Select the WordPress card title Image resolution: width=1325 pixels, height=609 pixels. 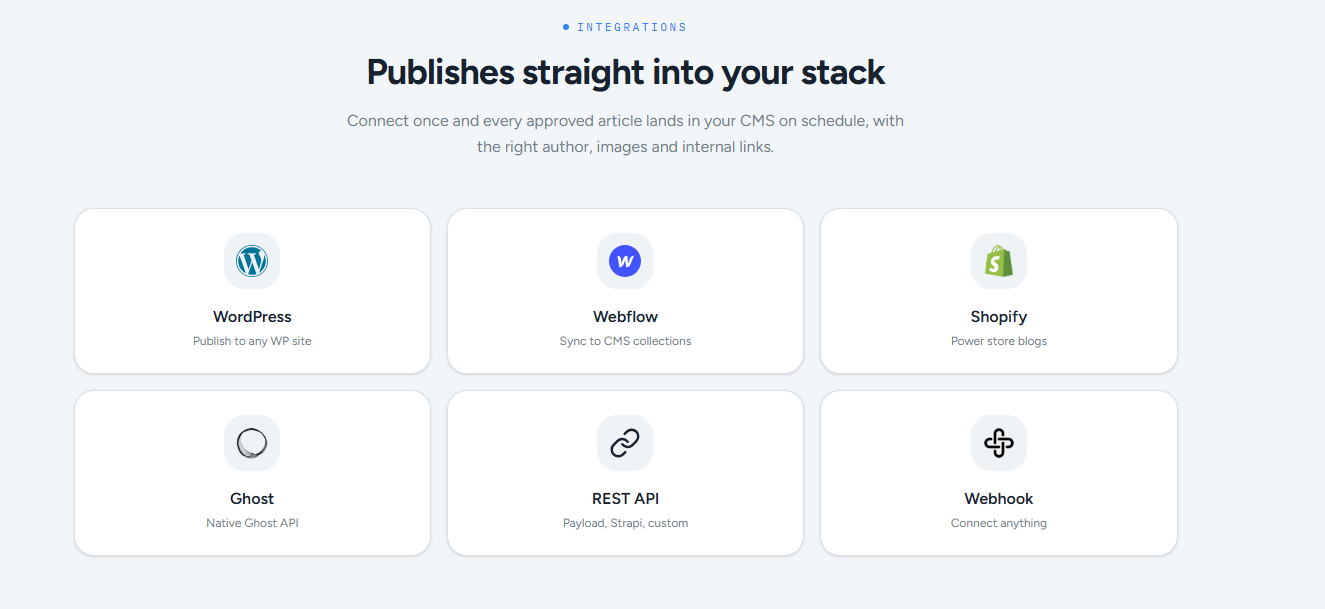click(252, 317)
